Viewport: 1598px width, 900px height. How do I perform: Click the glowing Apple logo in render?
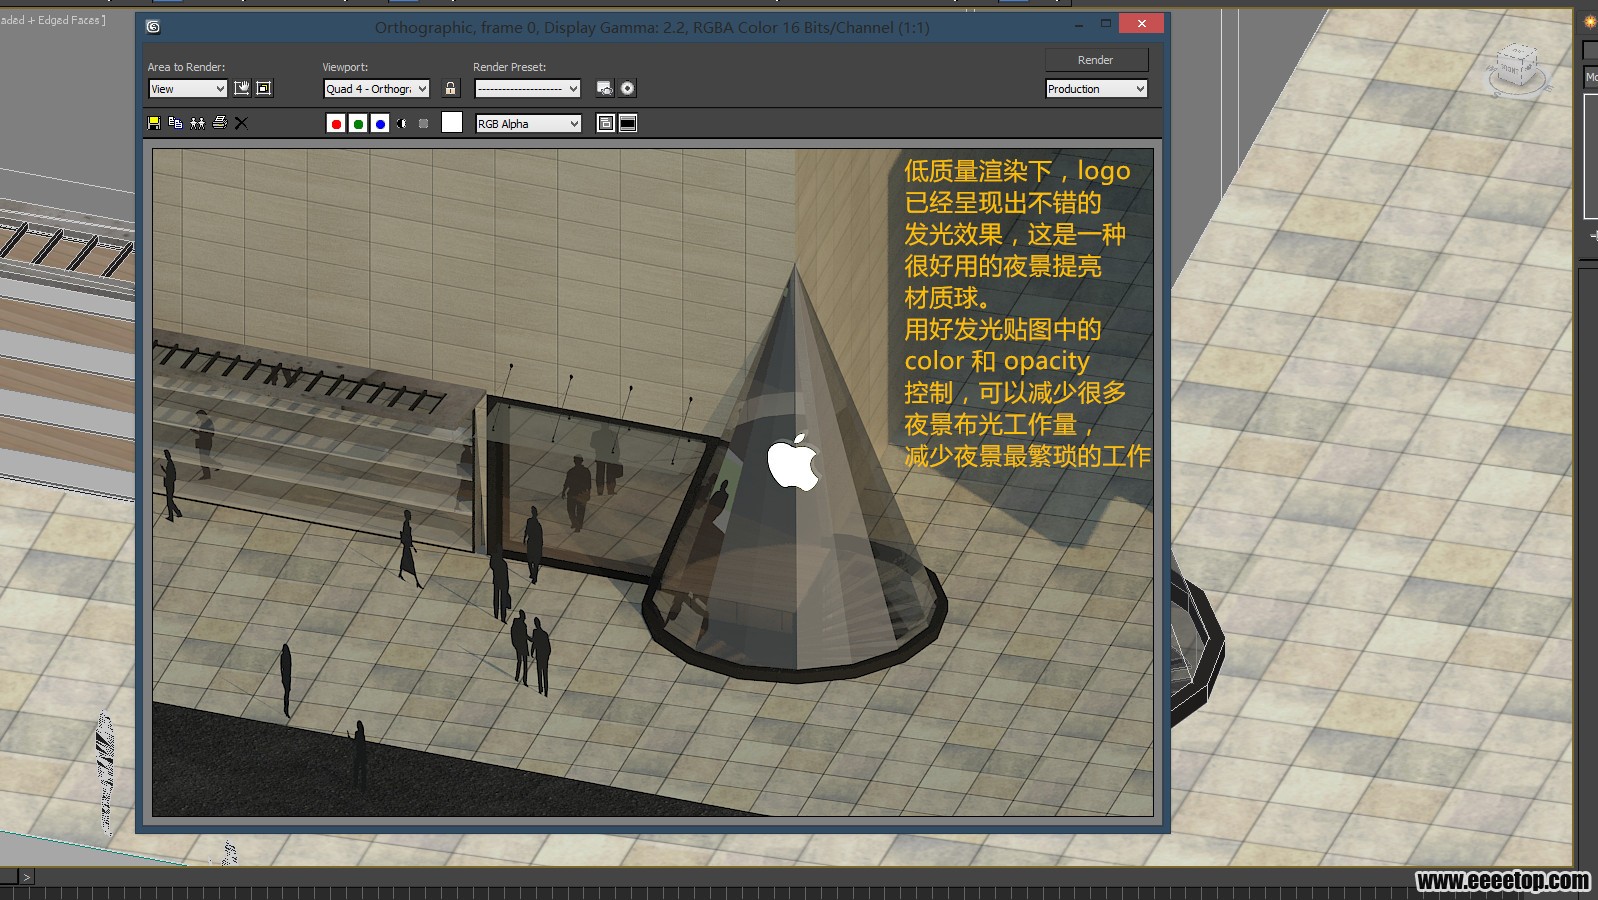793,463
